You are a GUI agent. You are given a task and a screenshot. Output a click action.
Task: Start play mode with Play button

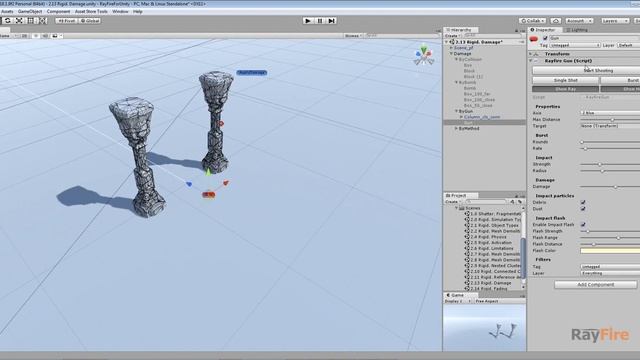308,21
